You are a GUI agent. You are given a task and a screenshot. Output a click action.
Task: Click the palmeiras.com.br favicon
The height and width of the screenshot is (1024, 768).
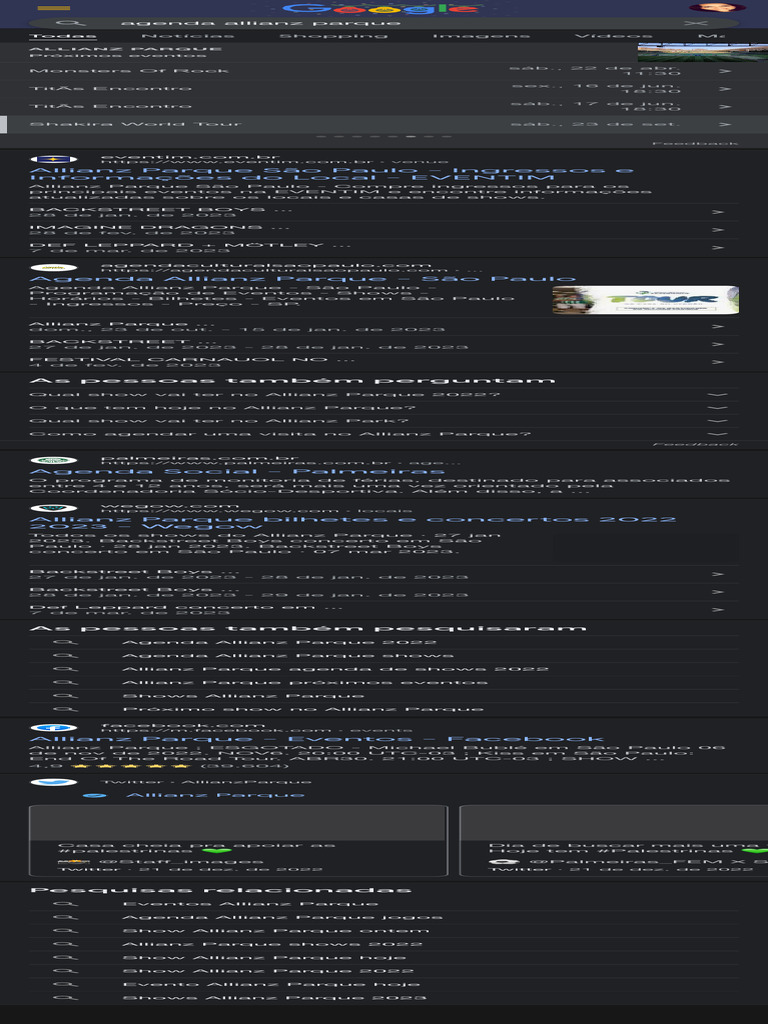[54, 460]
